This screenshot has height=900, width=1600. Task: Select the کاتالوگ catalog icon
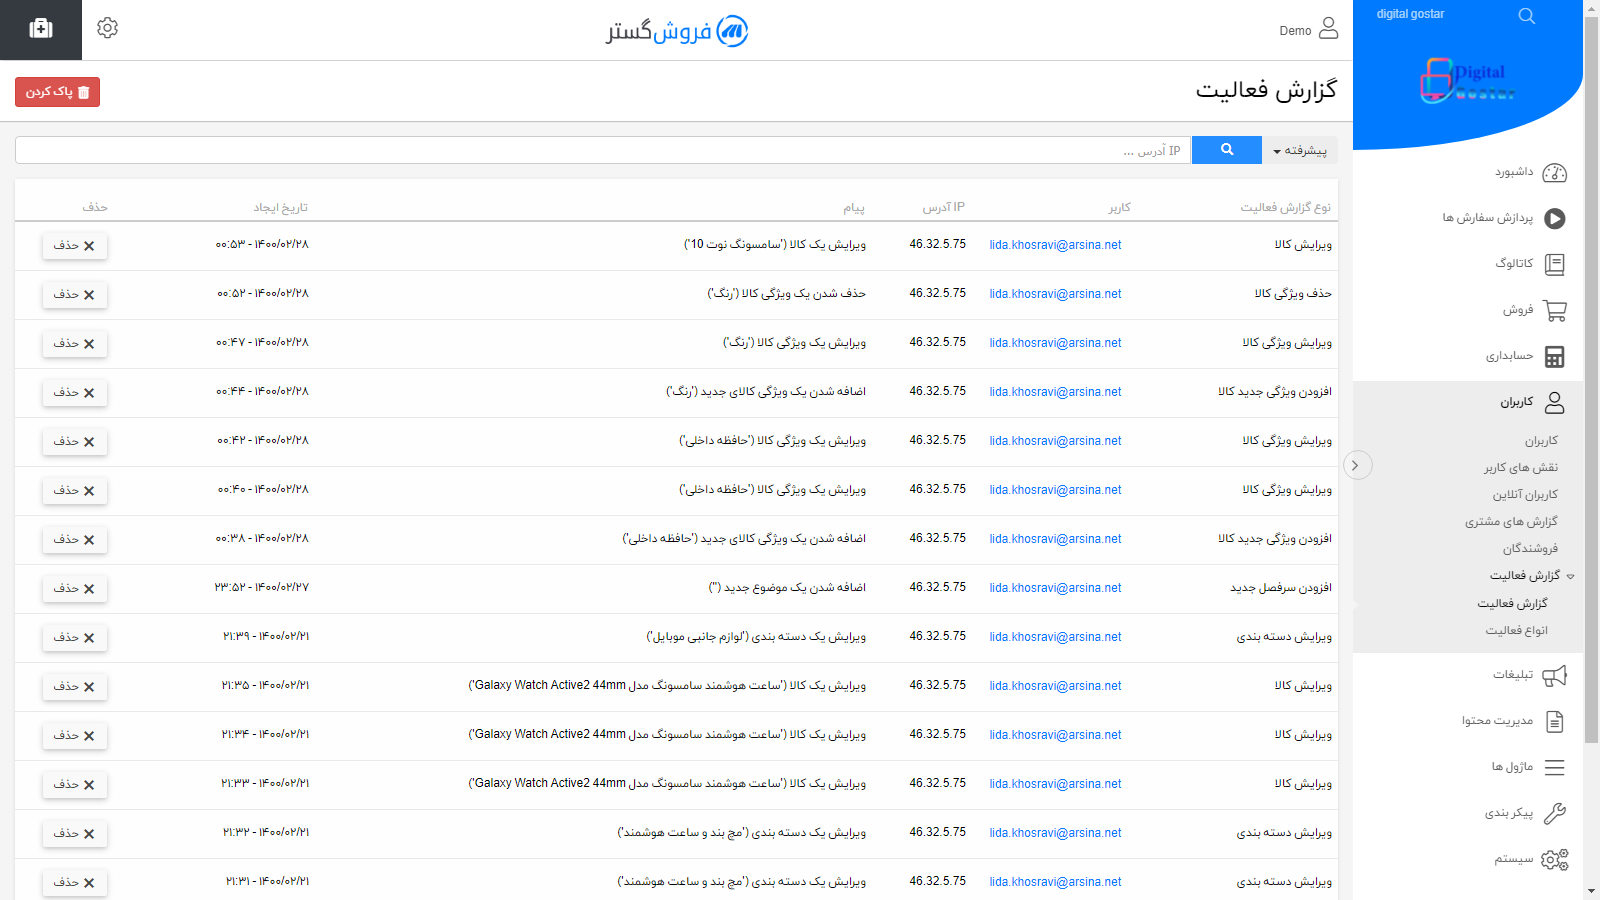pyautogui.click(x=1554, y=264)
